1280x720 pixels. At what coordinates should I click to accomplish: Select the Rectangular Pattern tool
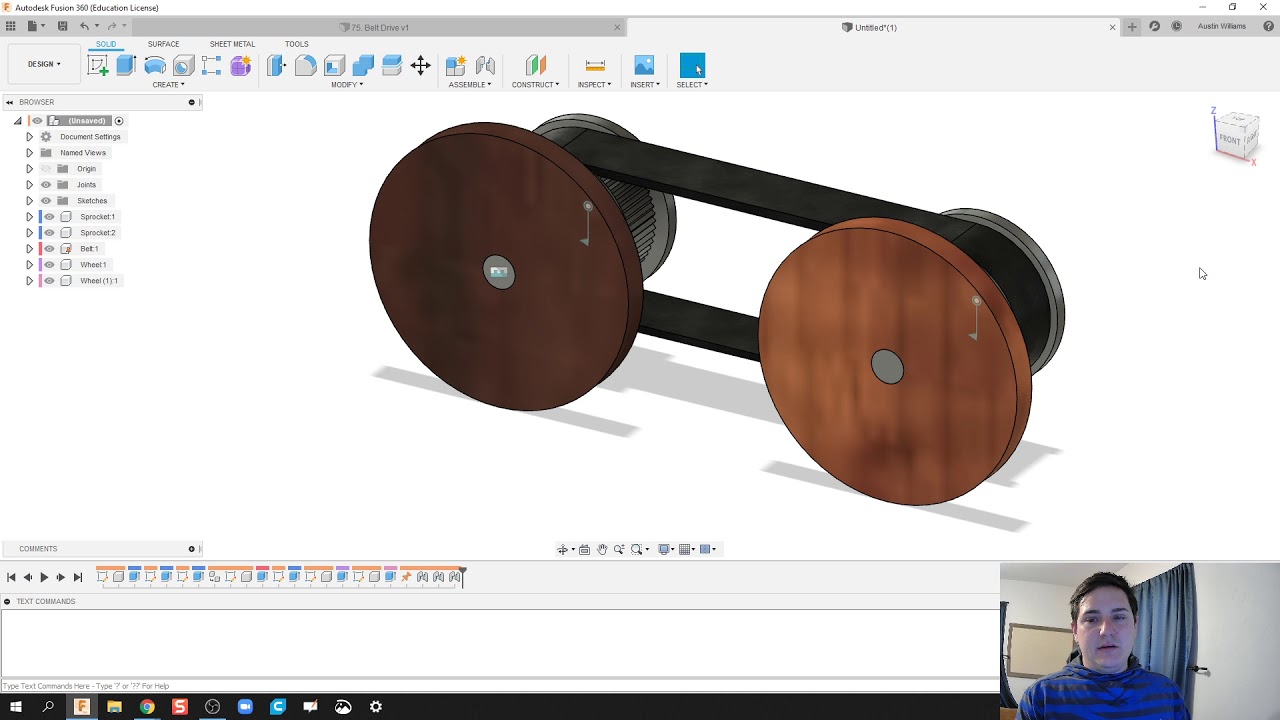click(x=211, y=66)
